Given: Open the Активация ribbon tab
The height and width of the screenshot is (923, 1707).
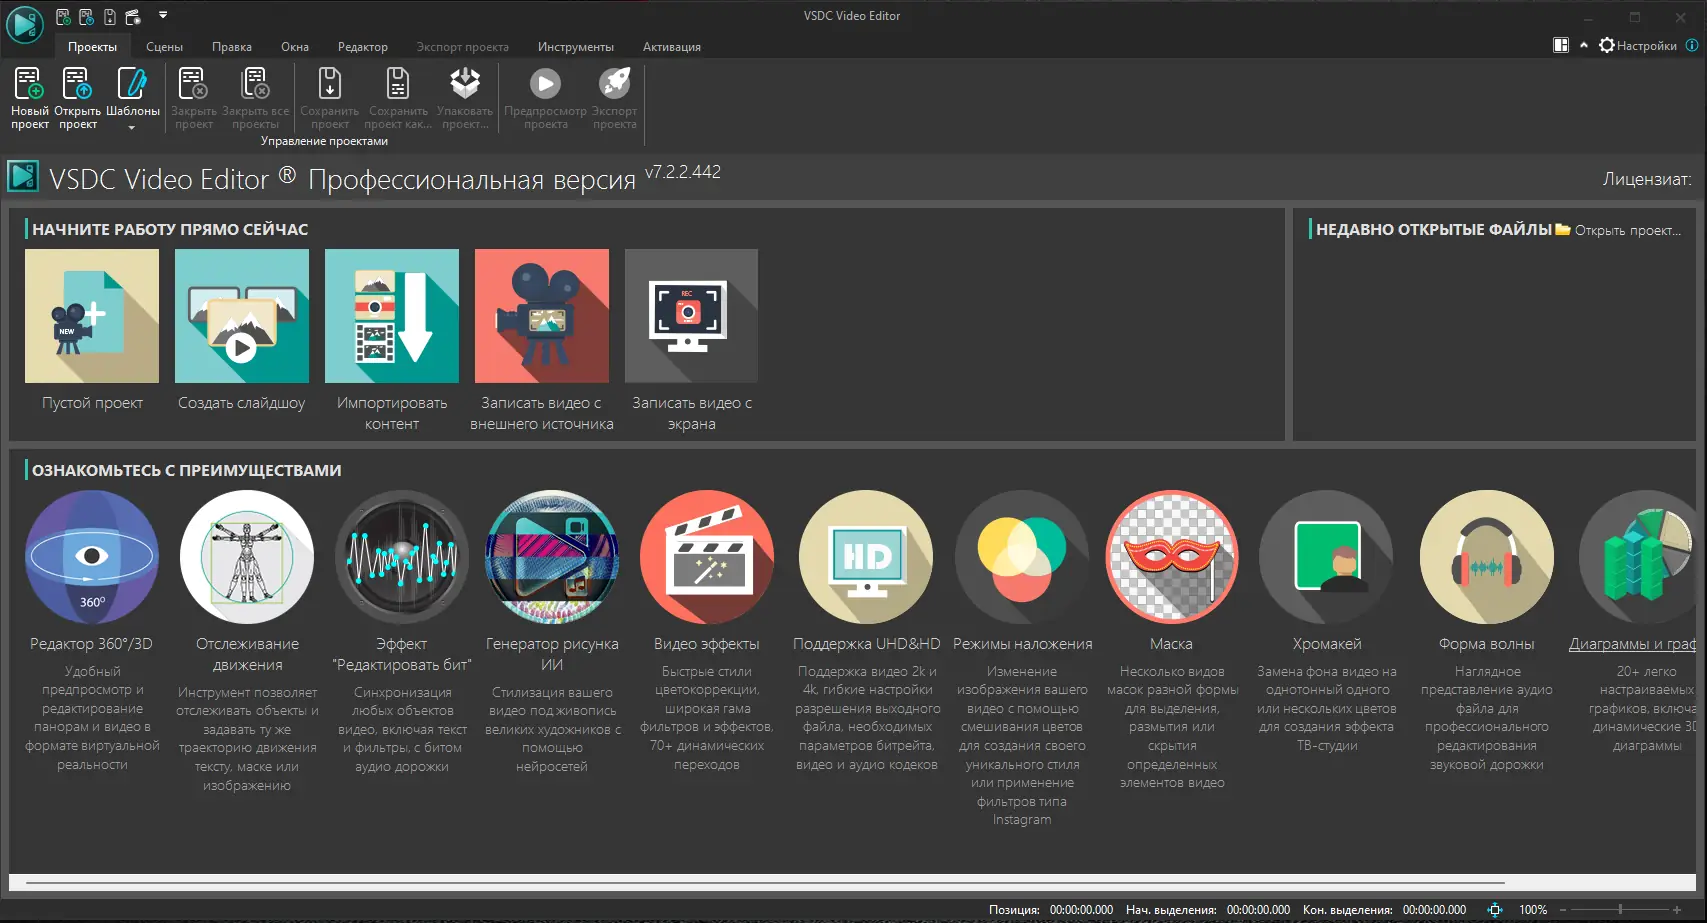Looking at the screenshot, I should pyautogui.click(x=672, y=47).
